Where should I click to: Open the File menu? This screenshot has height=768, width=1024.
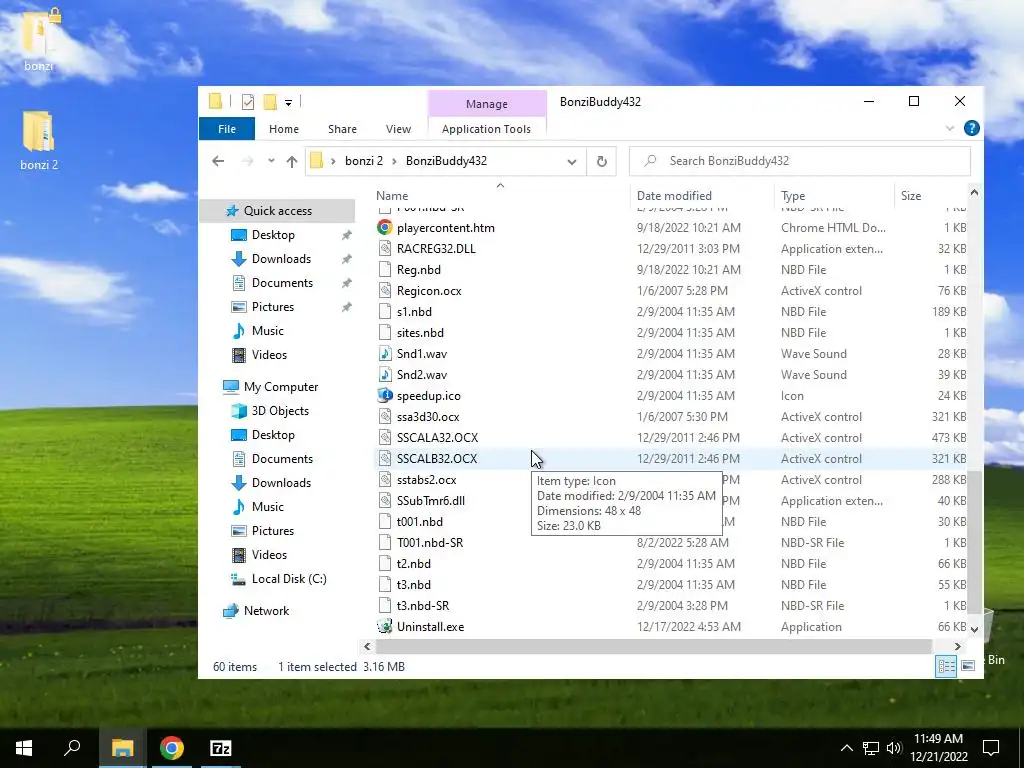(x=227, y=129)
